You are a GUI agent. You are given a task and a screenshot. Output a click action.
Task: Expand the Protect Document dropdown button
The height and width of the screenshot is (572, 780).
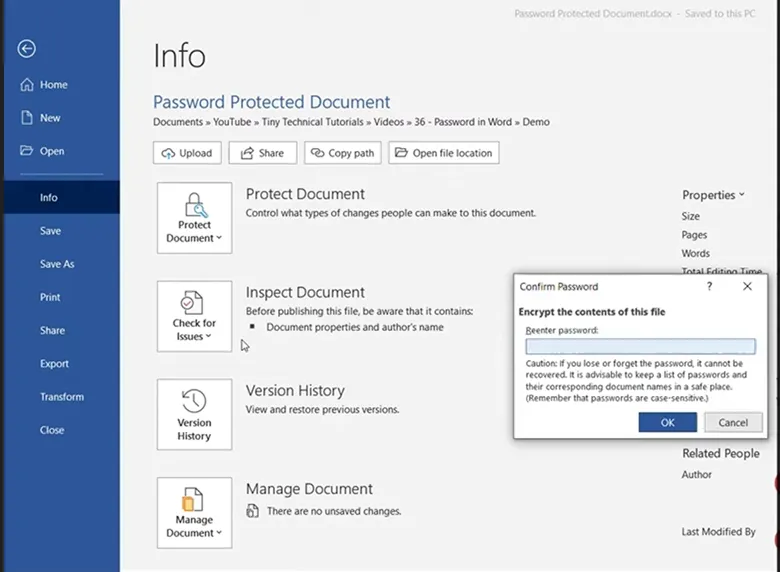[195, 218]
